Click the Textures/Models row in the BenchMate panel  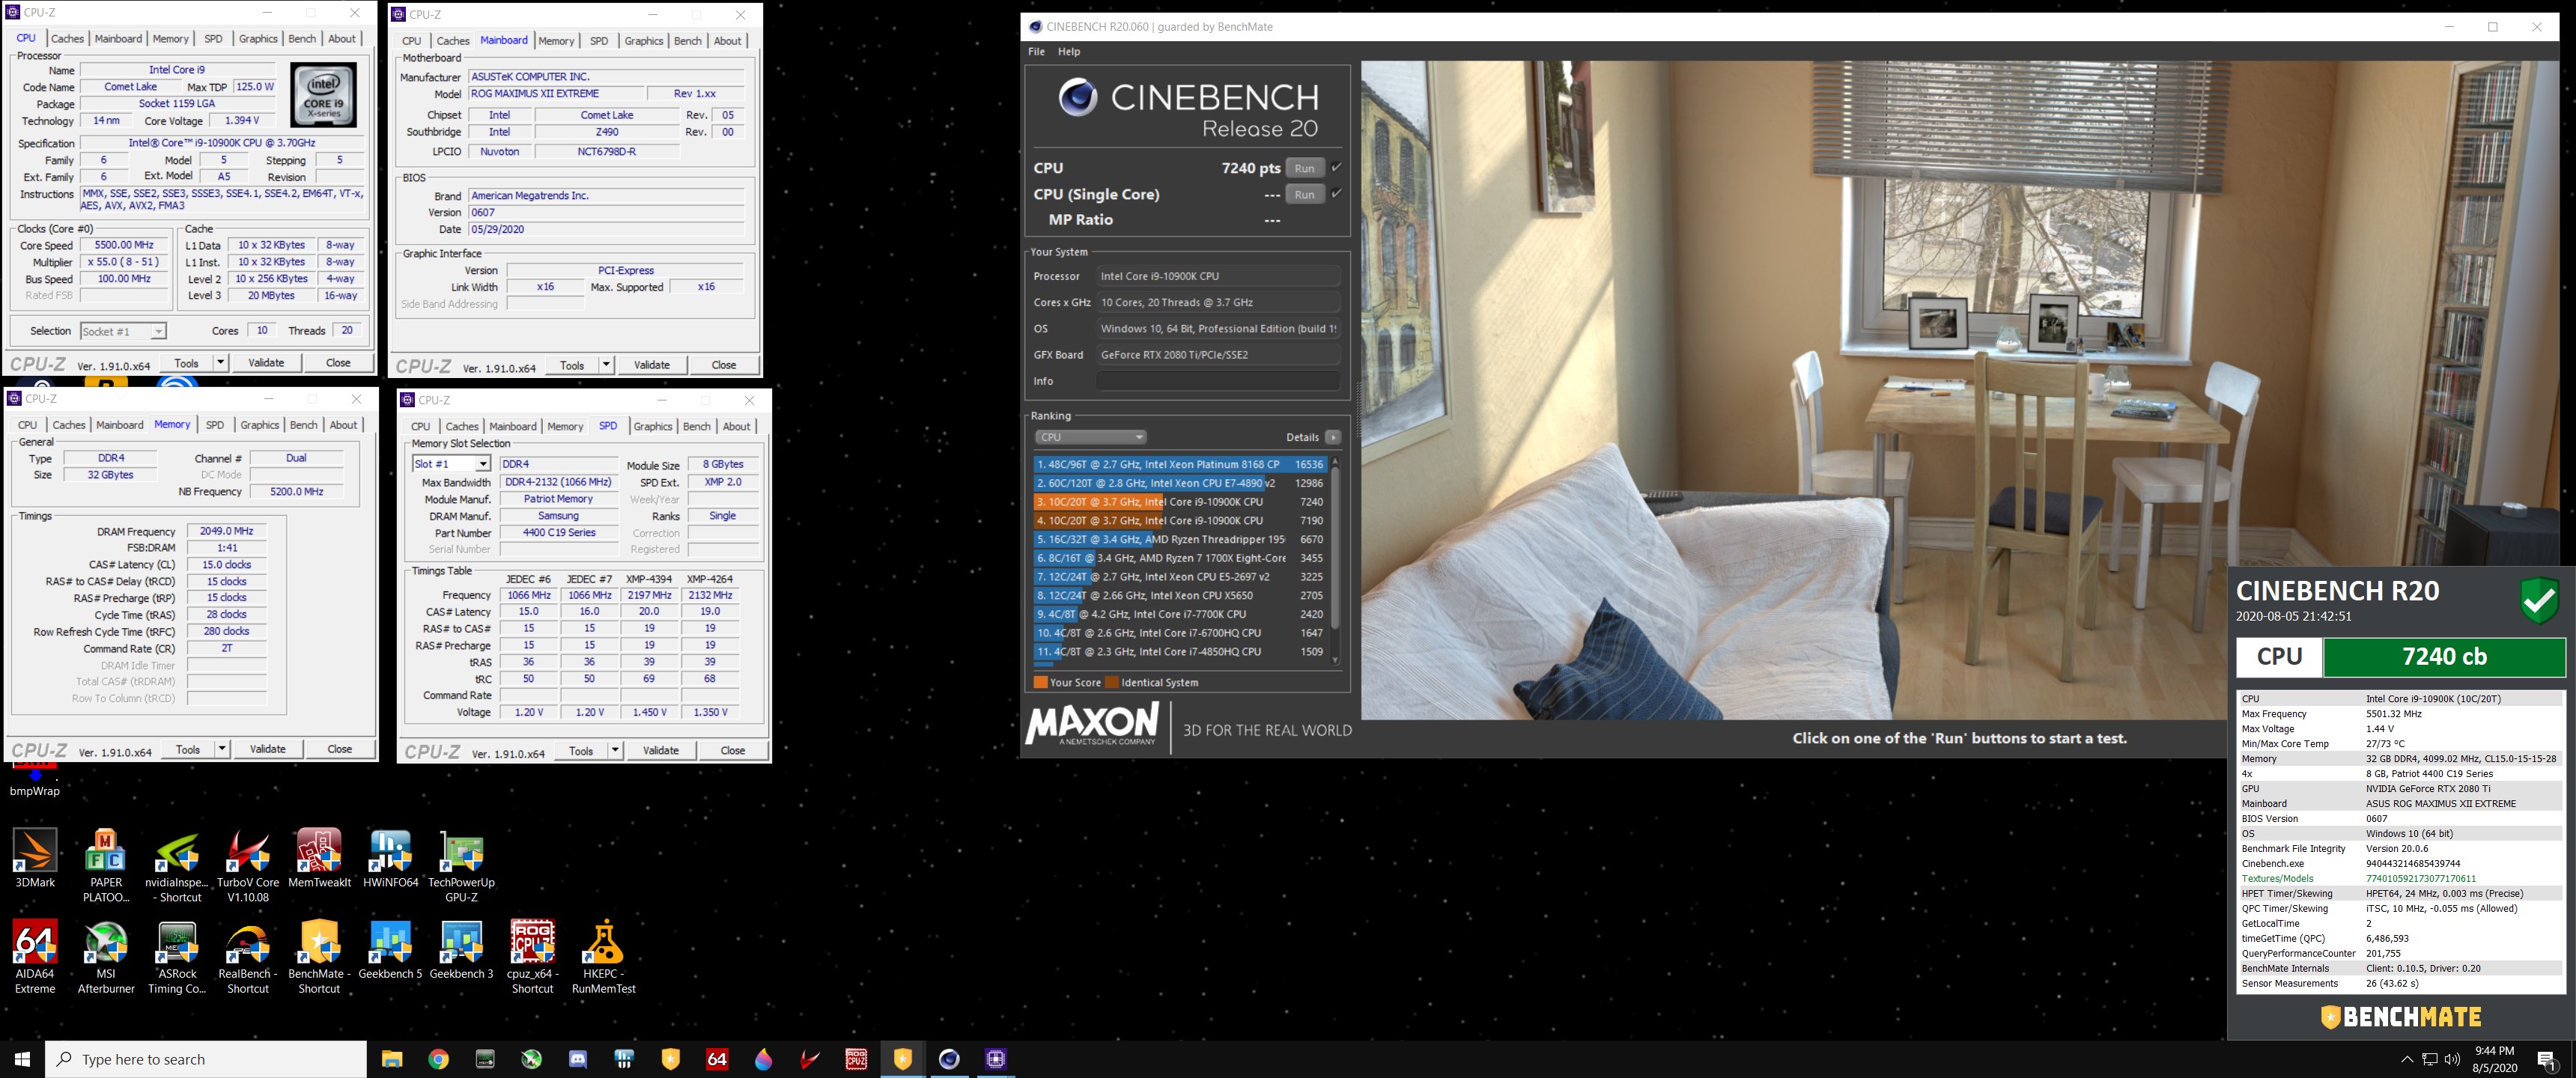click(x=2400, y=878)
